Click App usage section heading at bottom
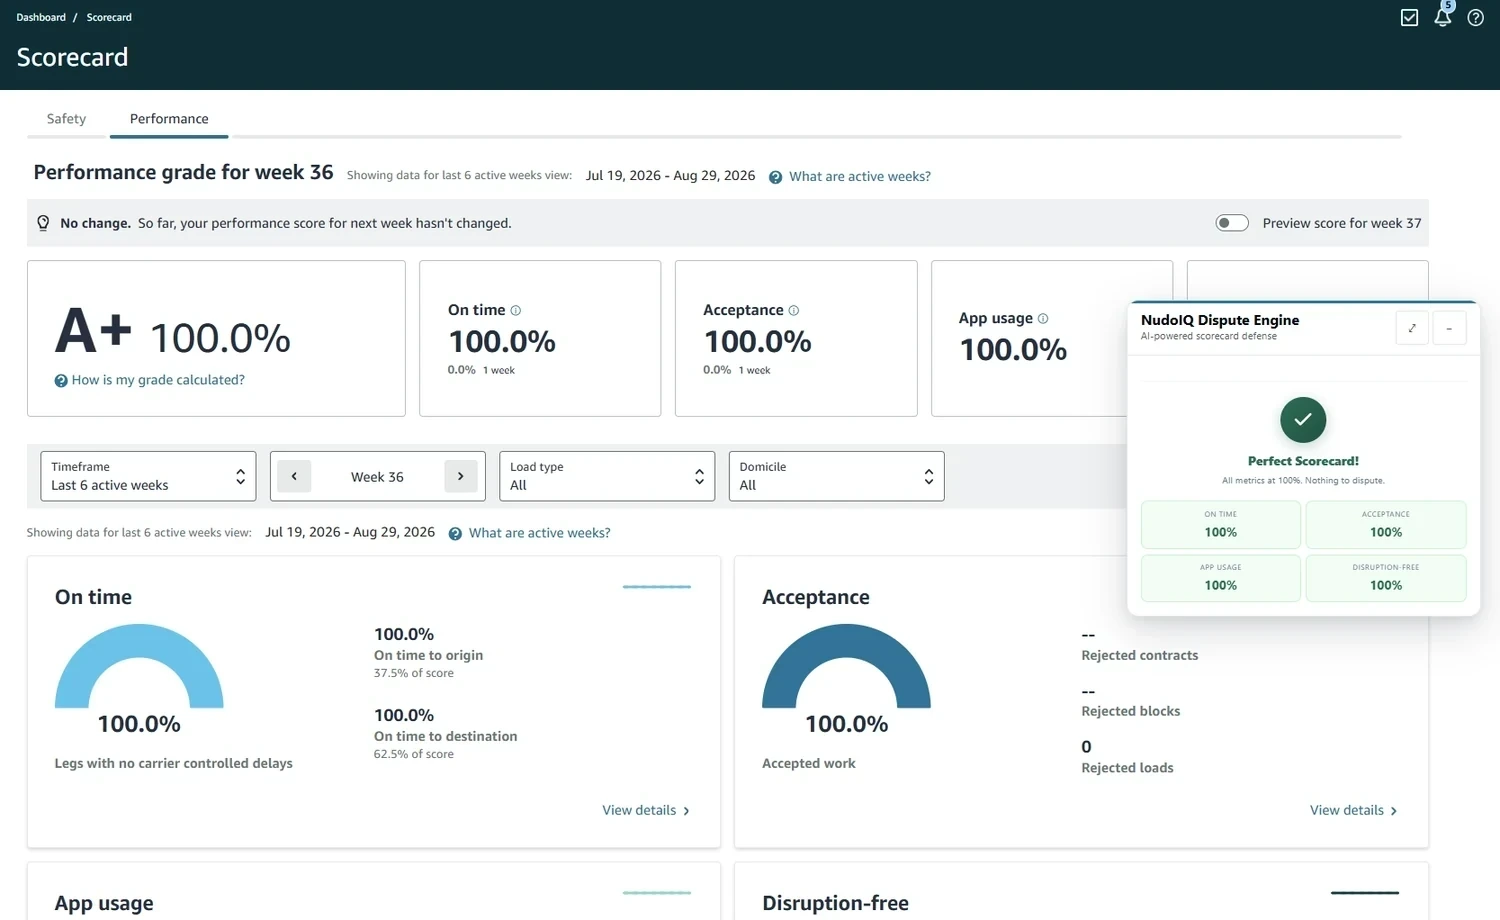The width and height of the screenshot is (1500, 920). tap(104, 903)
